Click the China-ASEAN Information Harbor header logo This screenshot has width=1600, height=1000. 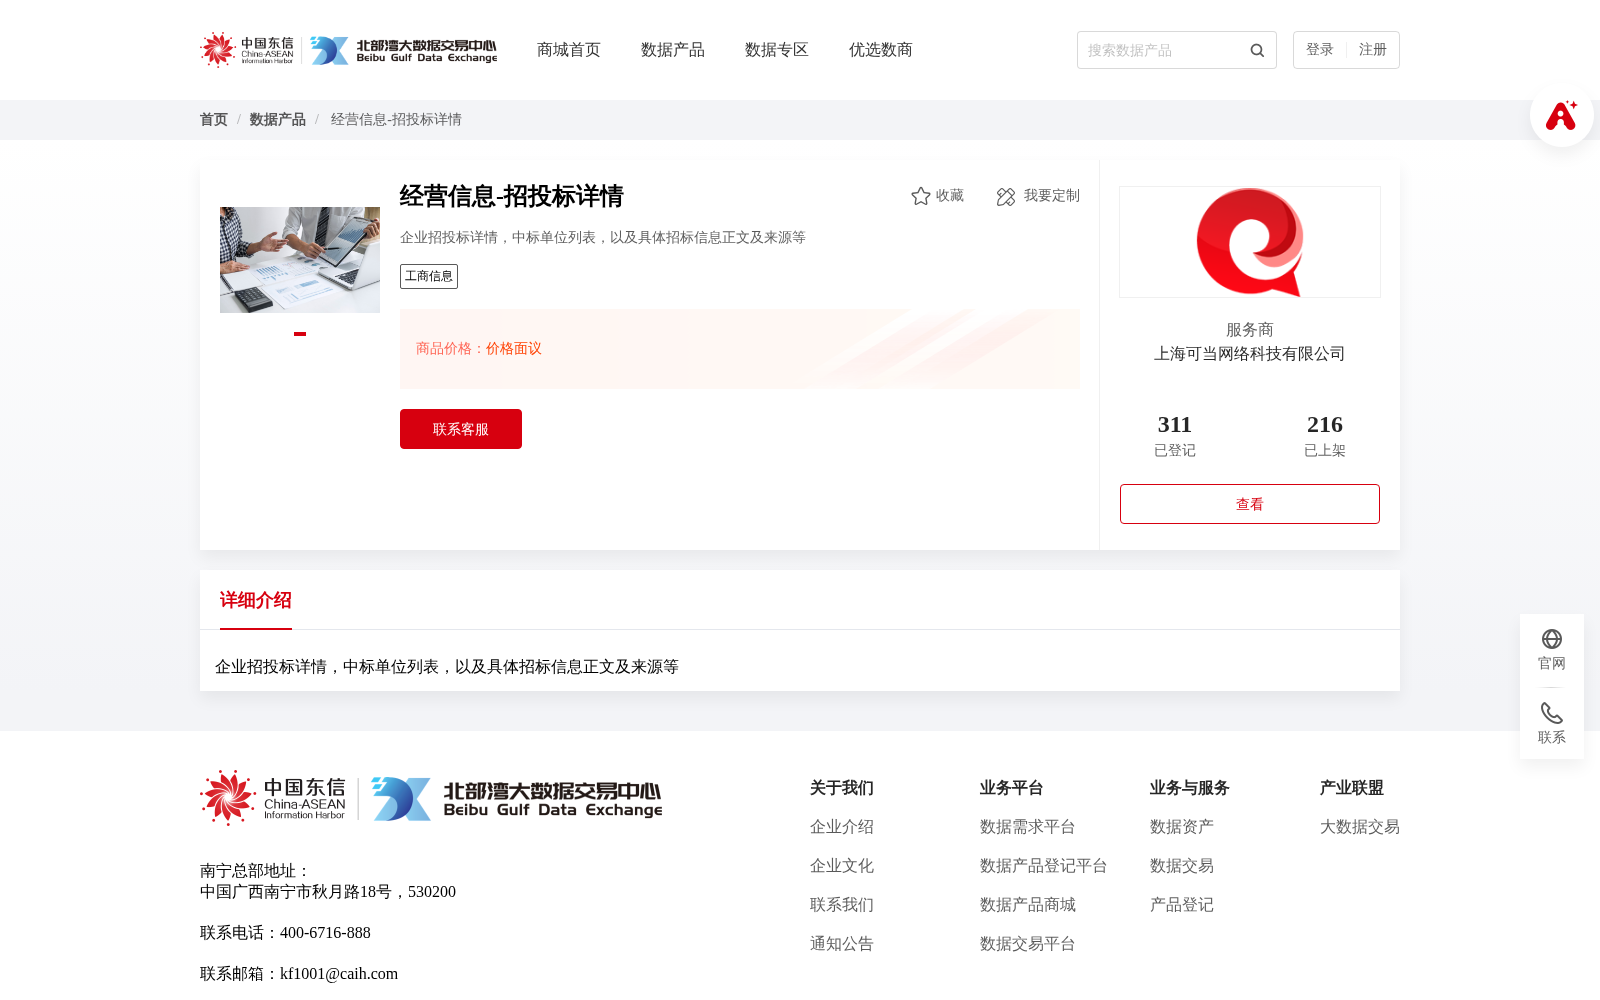pos(247,50)
